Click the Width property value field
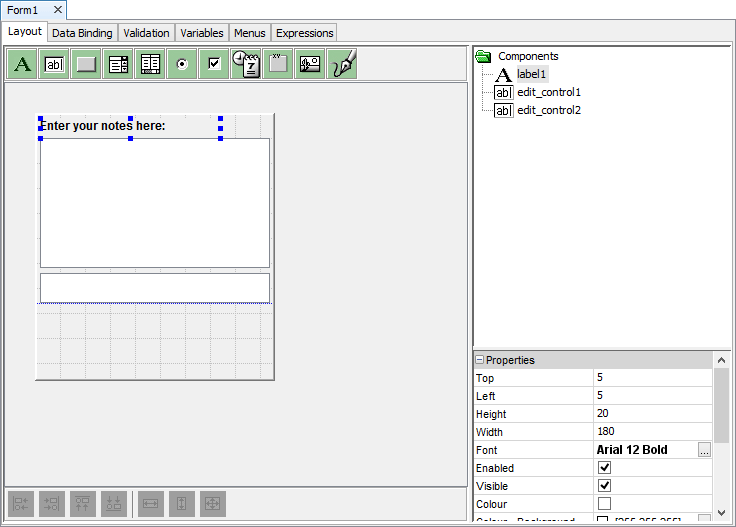The height and width of the screenshot is (527, 736). (x=650, y=432)
